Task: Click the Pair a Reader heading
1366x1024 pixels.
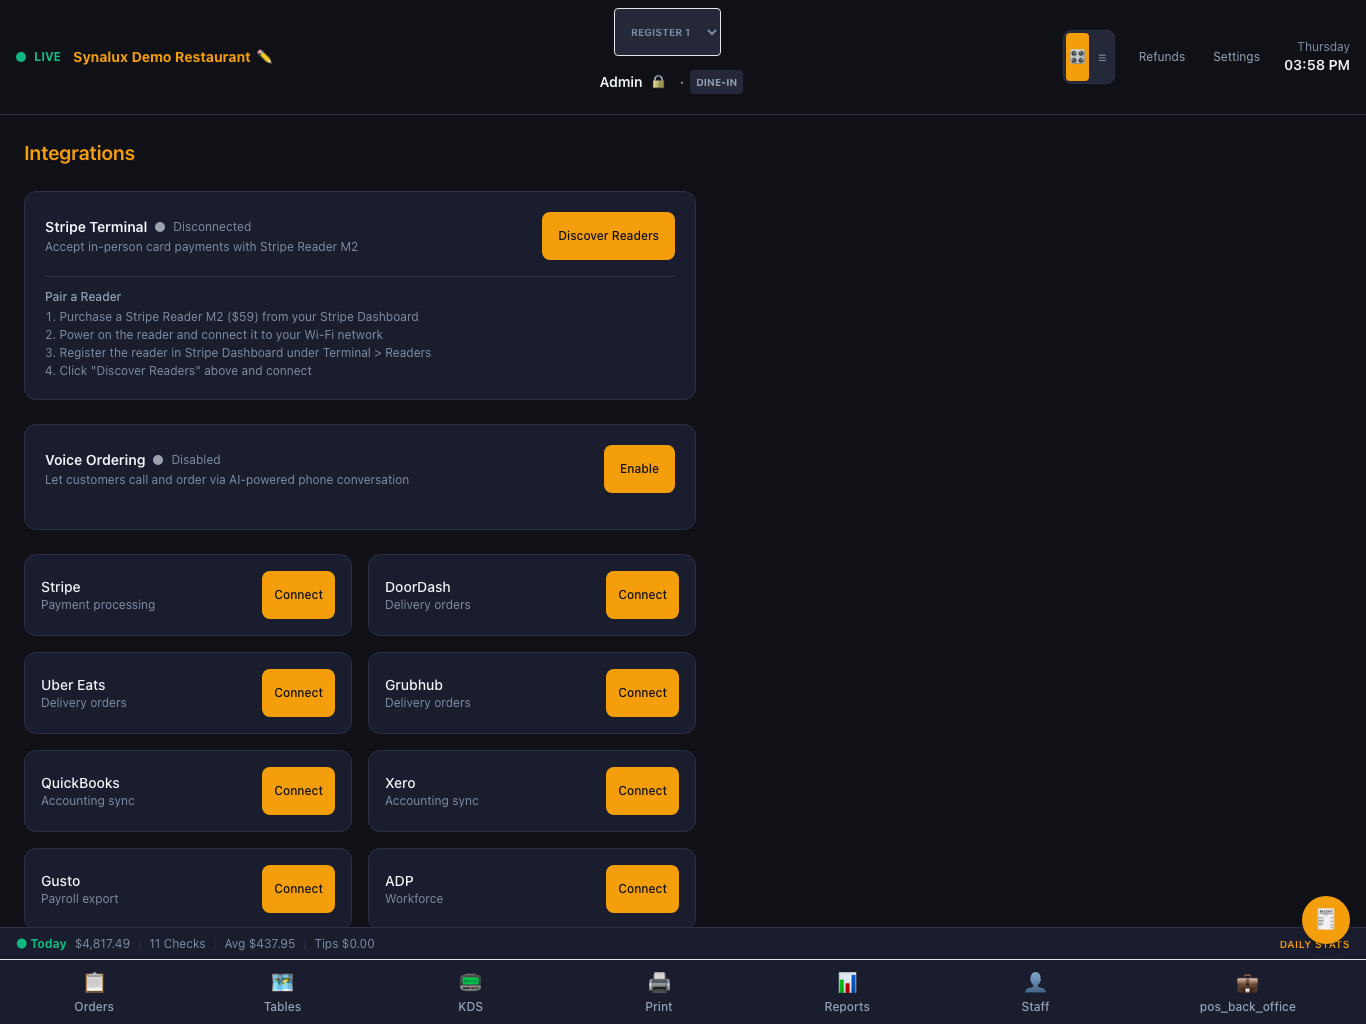Action: 83,297
